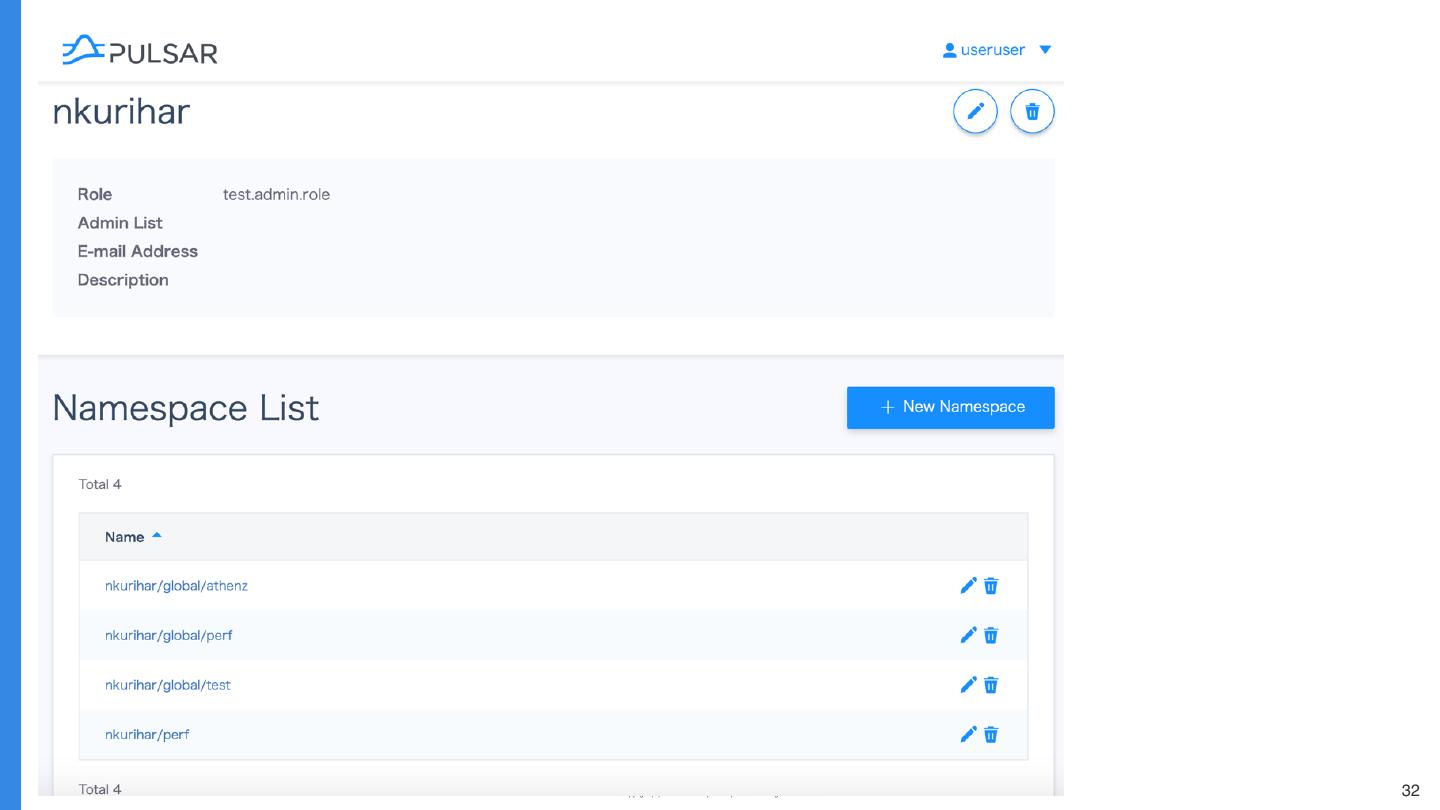This screenshot has width=1440, height=810.
Task: Open the useruser account dropdown arrow
Action: (1046, 50)
